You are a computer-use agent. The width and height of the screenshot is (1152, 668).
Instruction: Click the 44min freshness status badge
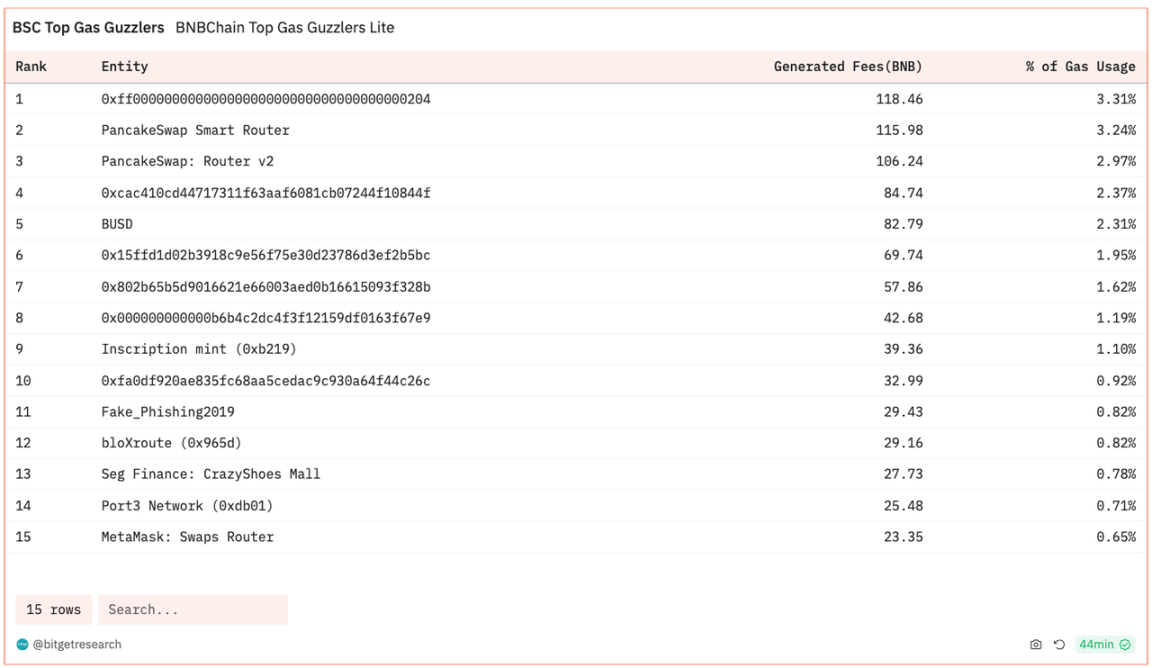pos(1104,645)
